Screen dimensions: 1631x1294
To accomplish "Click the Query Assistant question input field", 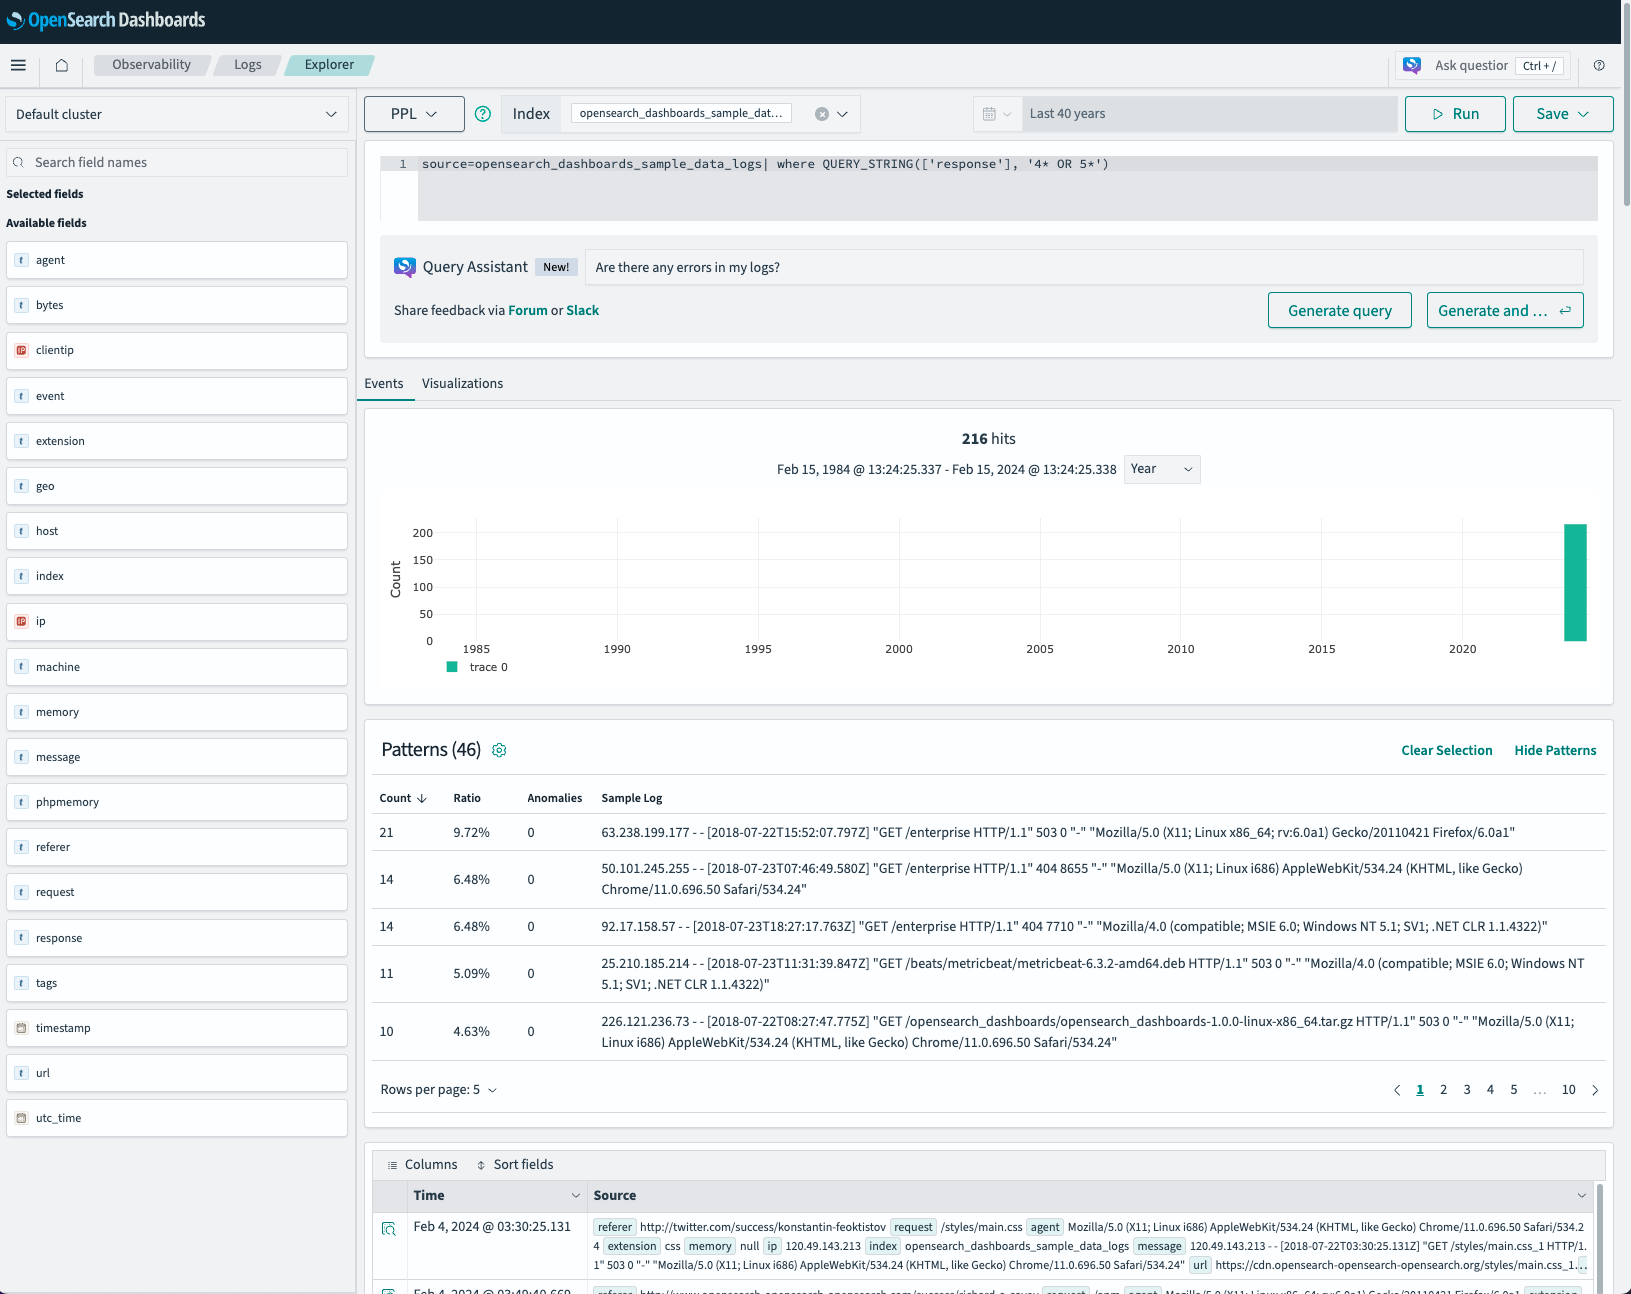I will tap(1083, 267).
